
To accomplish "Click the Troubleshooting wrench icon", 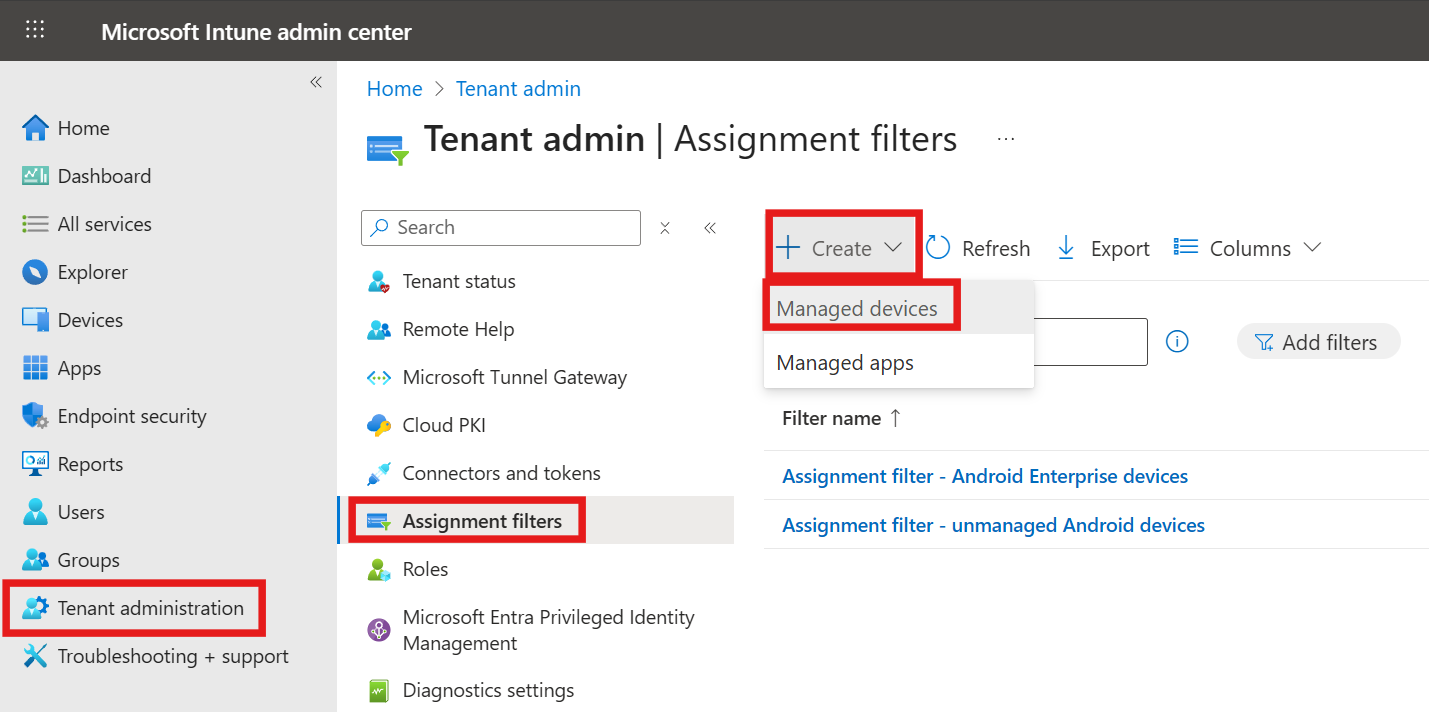I will (x=35, y=656).
